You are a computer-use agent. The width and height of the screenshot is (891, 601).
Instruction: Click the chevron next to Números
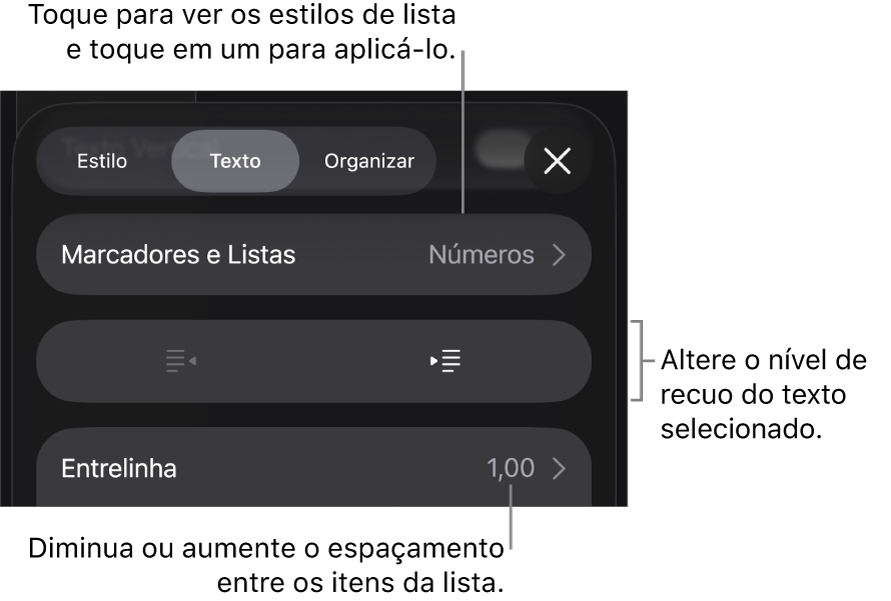[559, 255]
